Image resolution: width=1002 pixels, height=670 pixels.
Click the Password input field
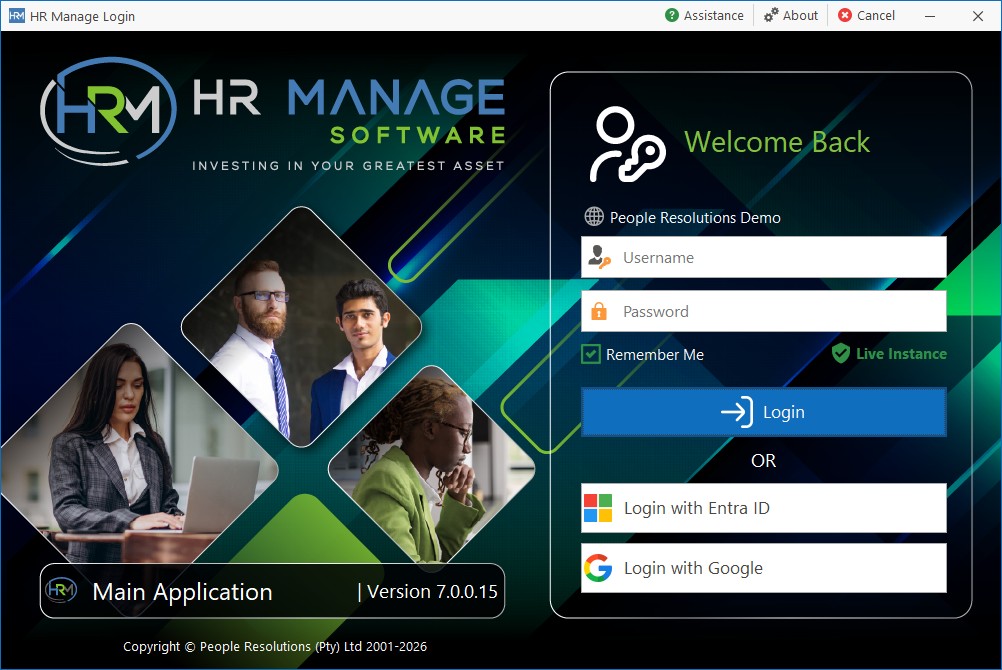(764, 311)
